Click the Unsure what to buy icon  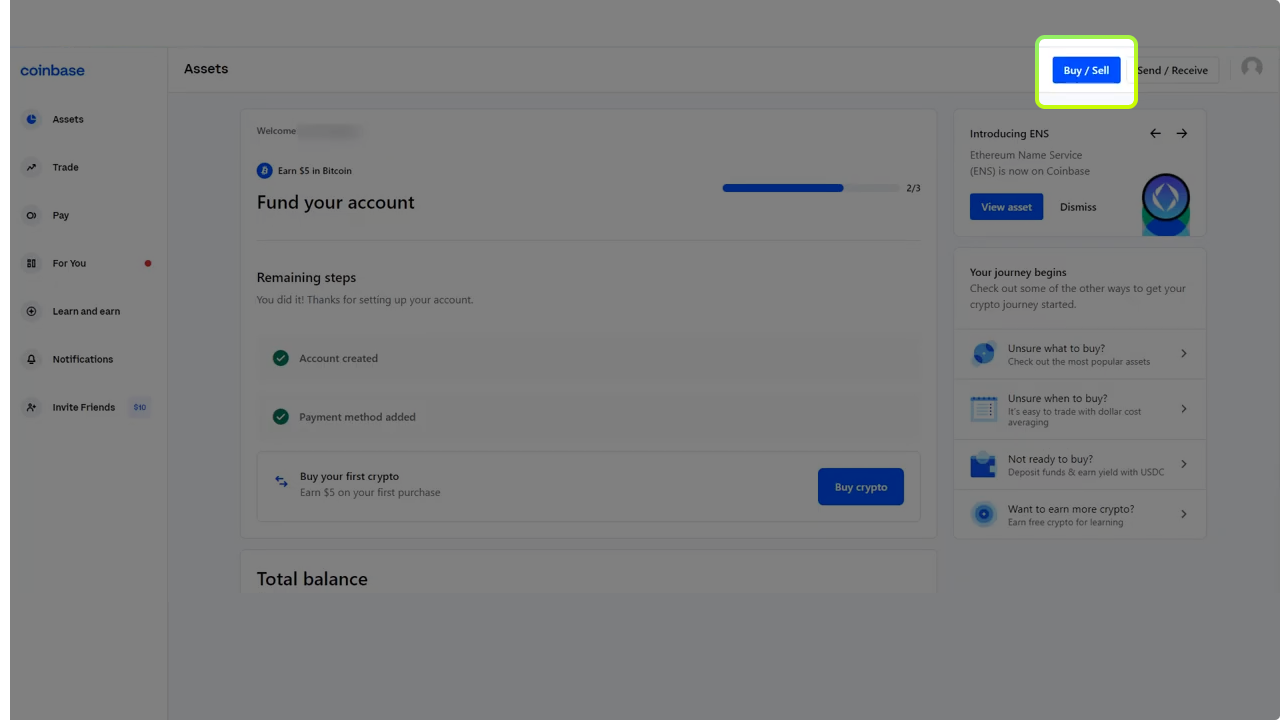click(984, 354)
